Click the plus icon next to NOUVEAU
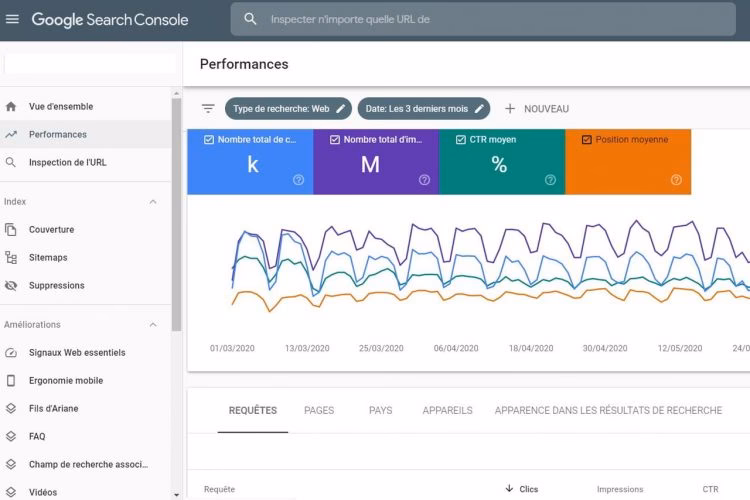750x500 pixels. click(x=510, y=109)
